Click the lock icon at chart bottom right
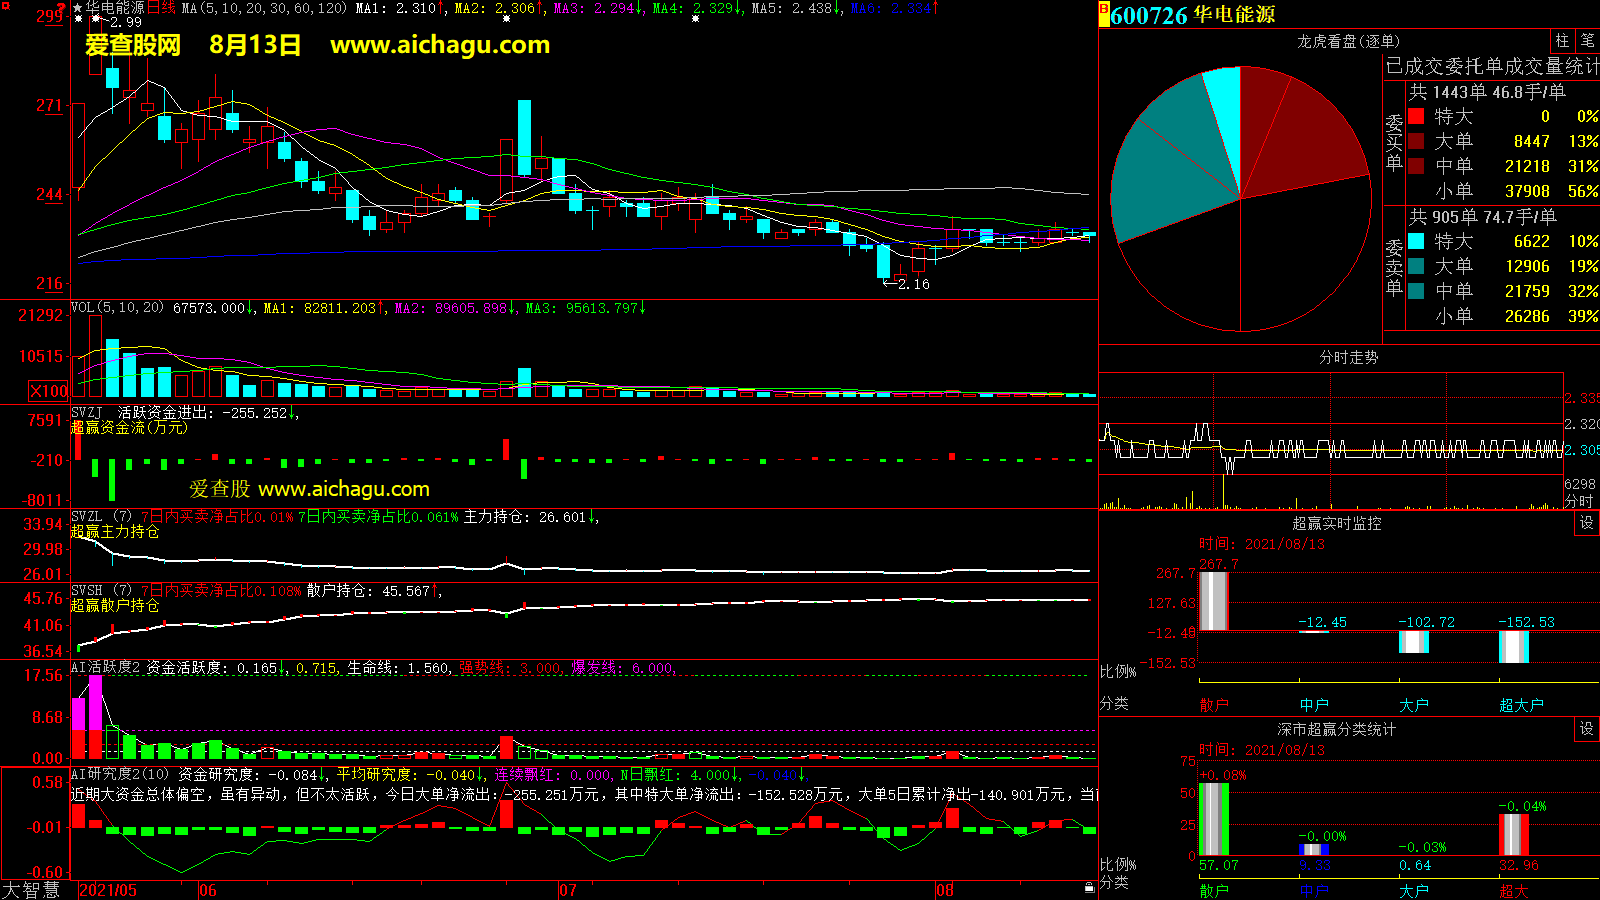 pyautogui.click(x=1089, y=887)
